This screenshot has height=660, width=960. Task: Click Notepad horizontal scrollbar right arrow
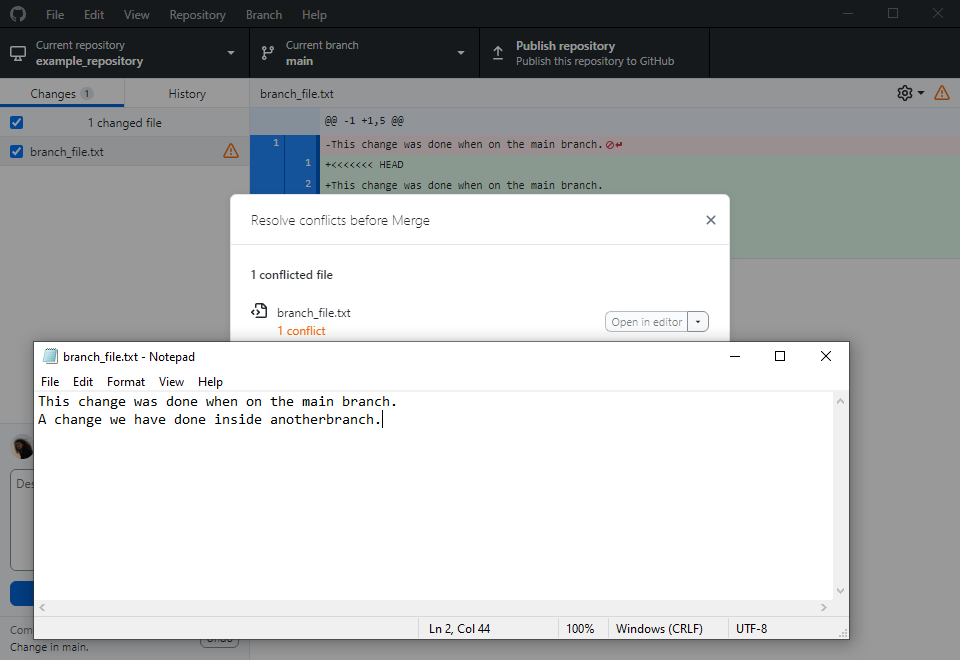coord(824,607)
